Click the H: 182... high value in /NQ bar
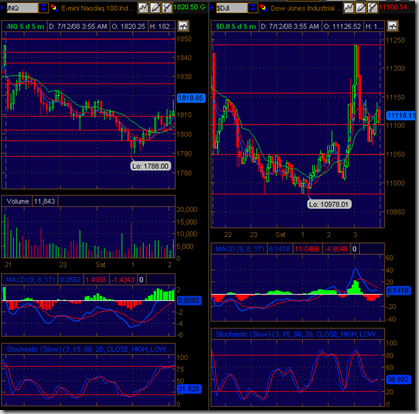419x414 pixels. click(162, 26)
